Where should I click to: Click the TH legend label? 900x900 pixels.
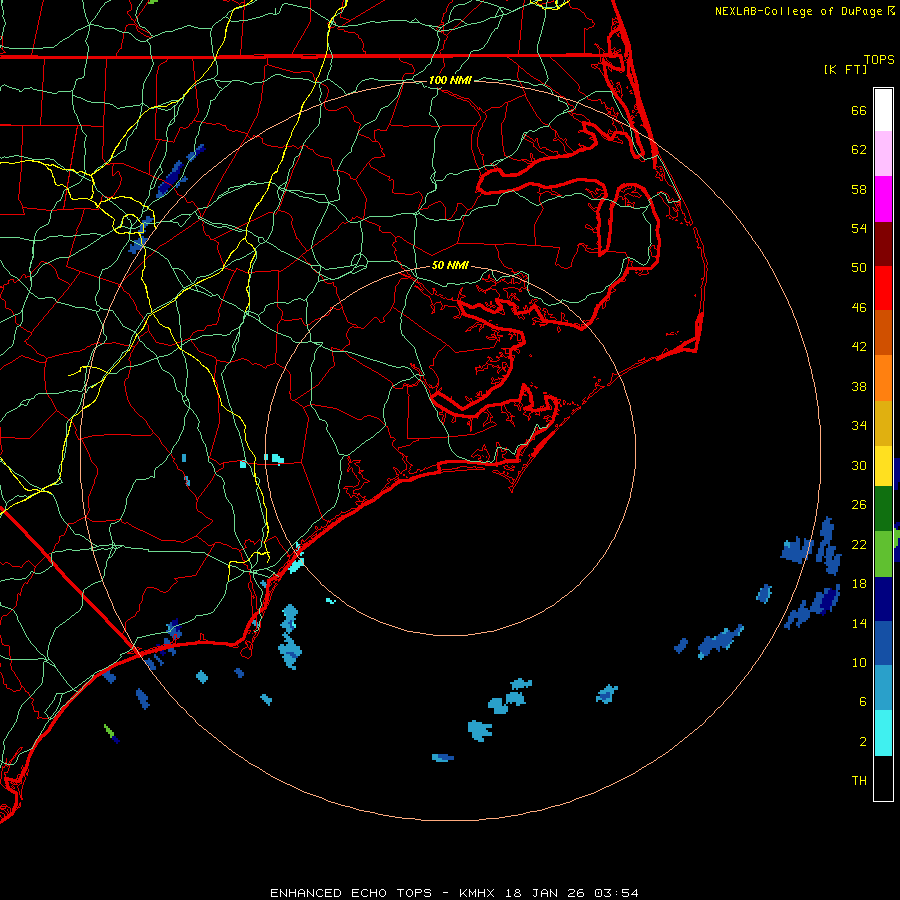(x=859, y=781)
